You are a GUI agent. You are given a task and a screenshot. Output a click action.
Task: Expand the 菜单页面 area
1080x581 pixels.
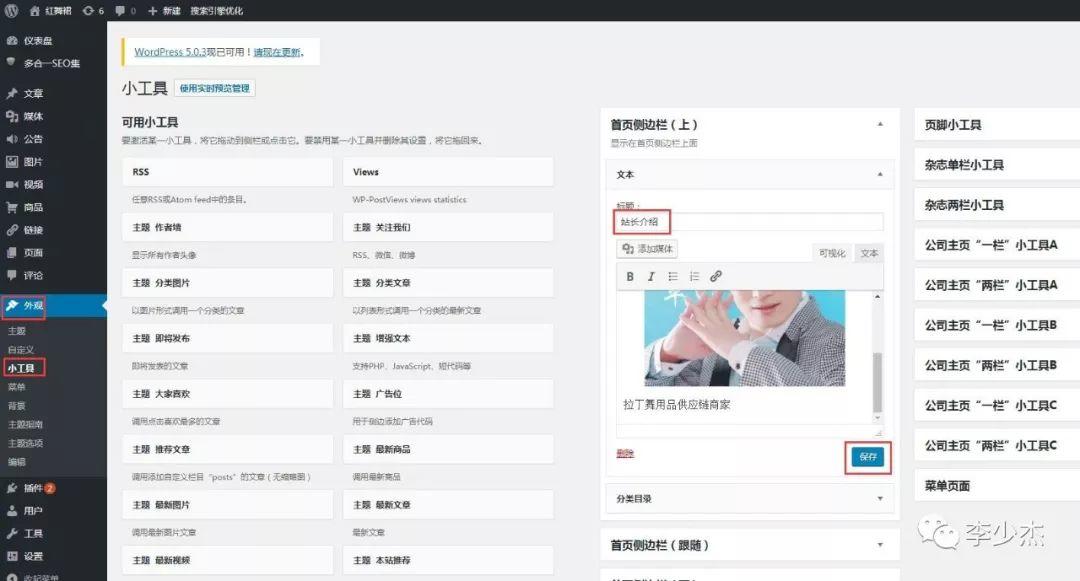pyautogui.click(x=997, y=485)
